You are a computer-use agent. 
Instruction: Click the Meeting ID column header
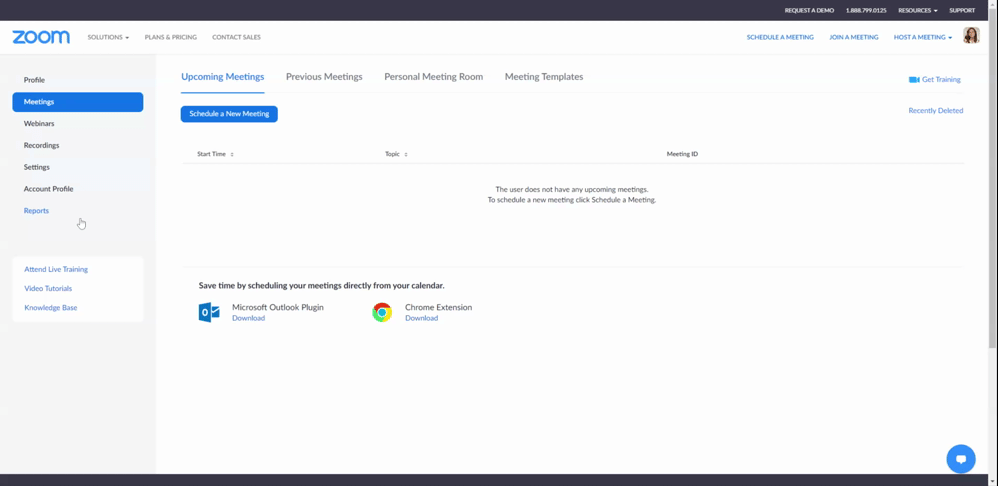[x=682, y=154]
